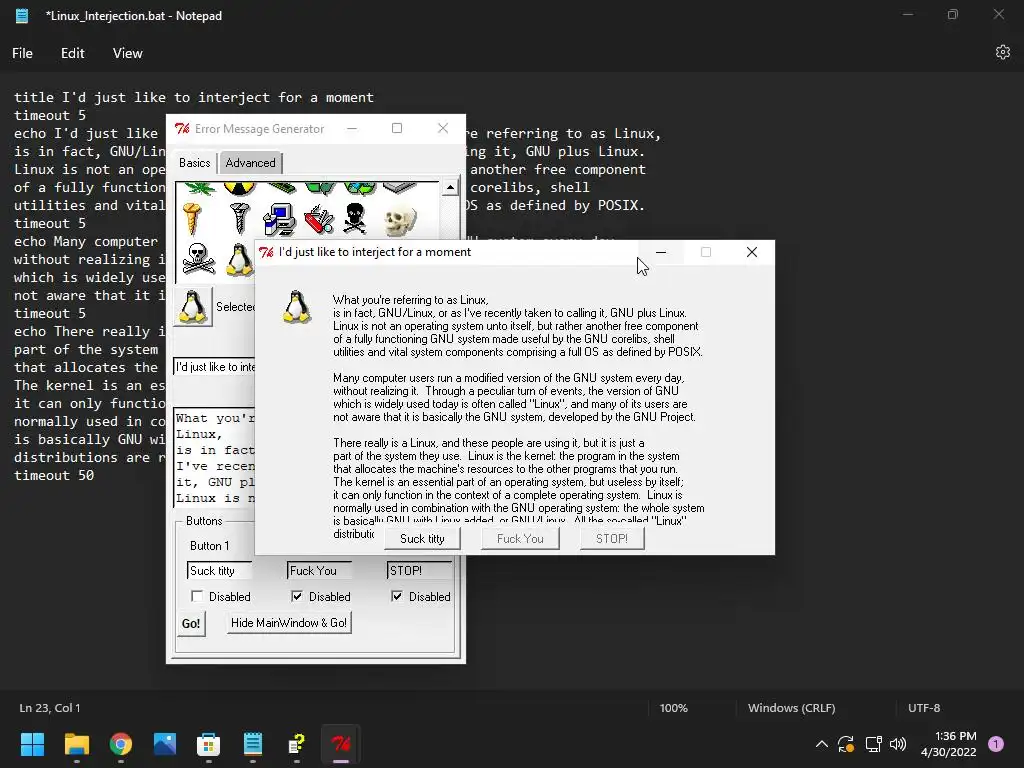Tick Disabled checkbox under Button 1 field

click(197, 596)
